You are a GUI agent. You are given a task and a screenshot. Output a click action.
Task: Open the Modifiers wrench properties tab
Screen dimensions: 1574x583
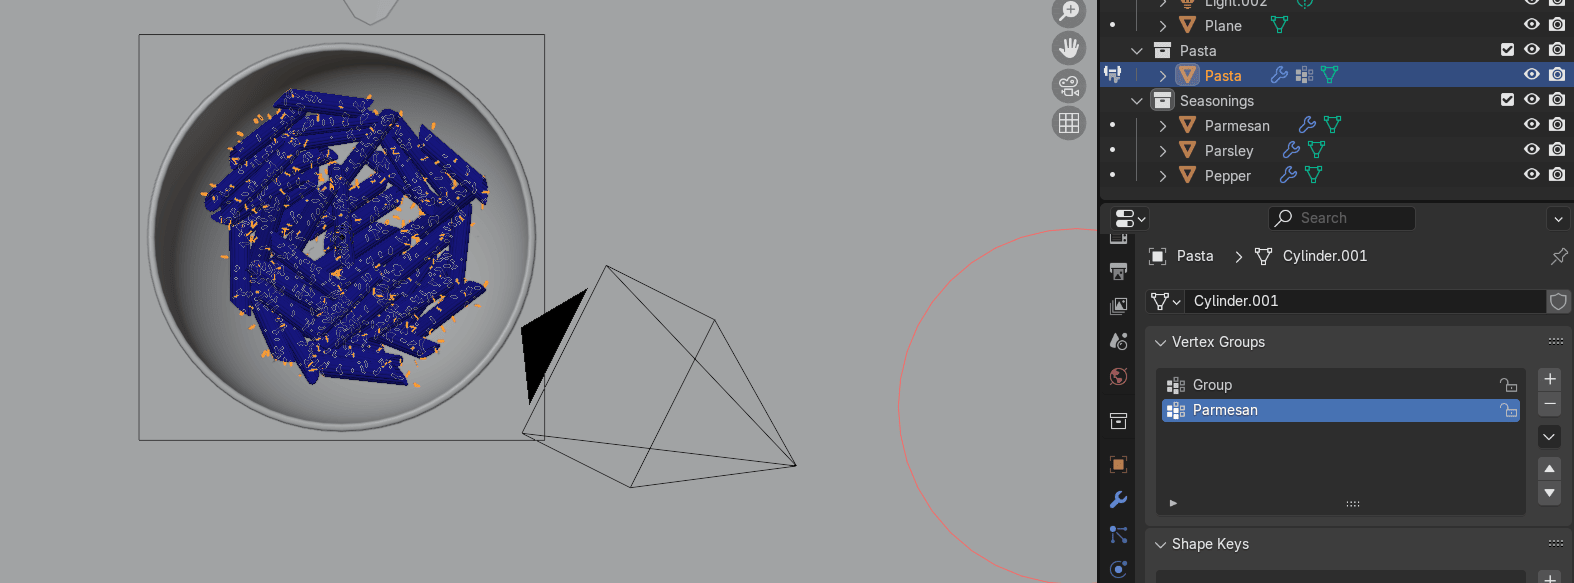click(1118, 499)
